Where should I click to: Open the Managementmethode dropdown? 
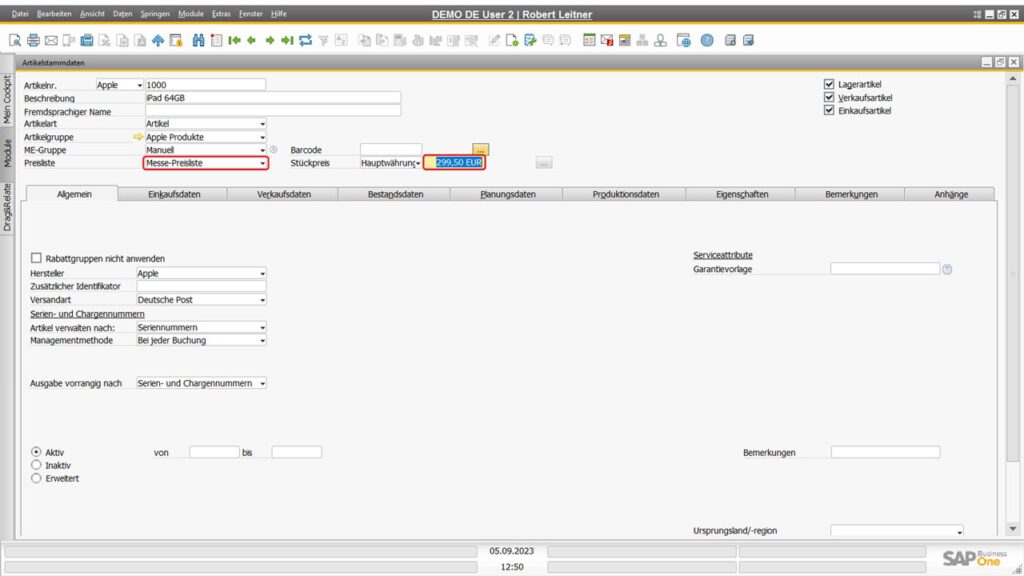201,340
